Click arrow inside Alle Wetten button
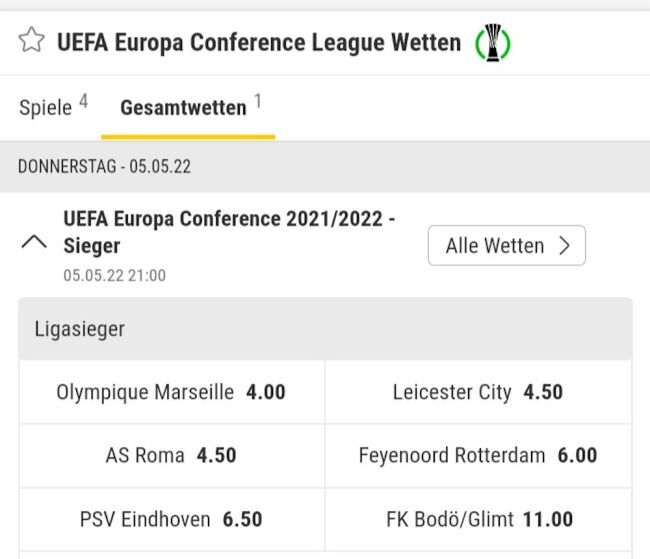 point(565,246)
